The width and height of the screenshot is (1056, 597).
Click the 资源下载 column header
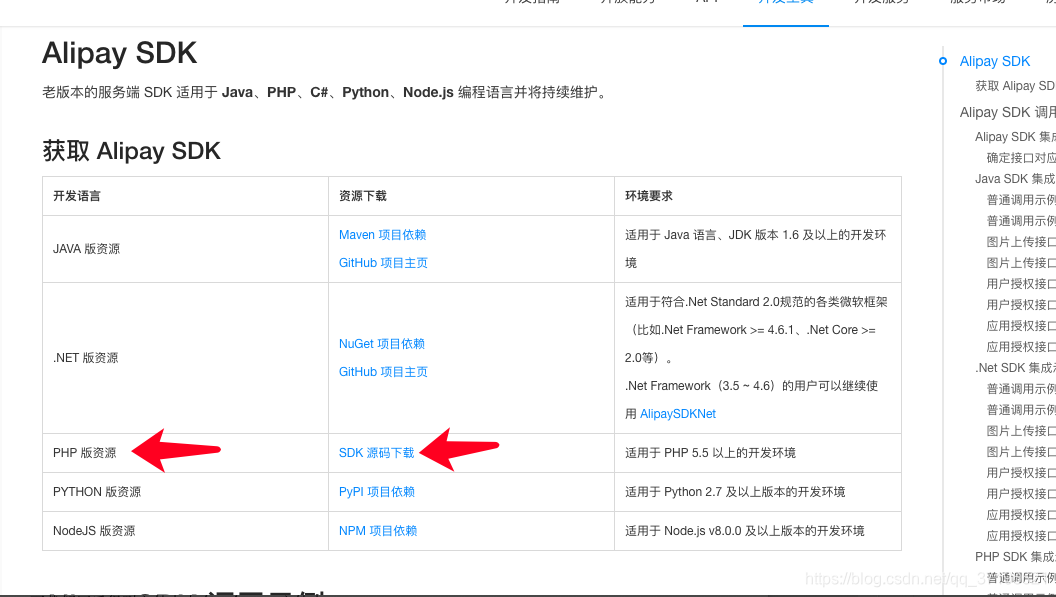pos(471,196)
